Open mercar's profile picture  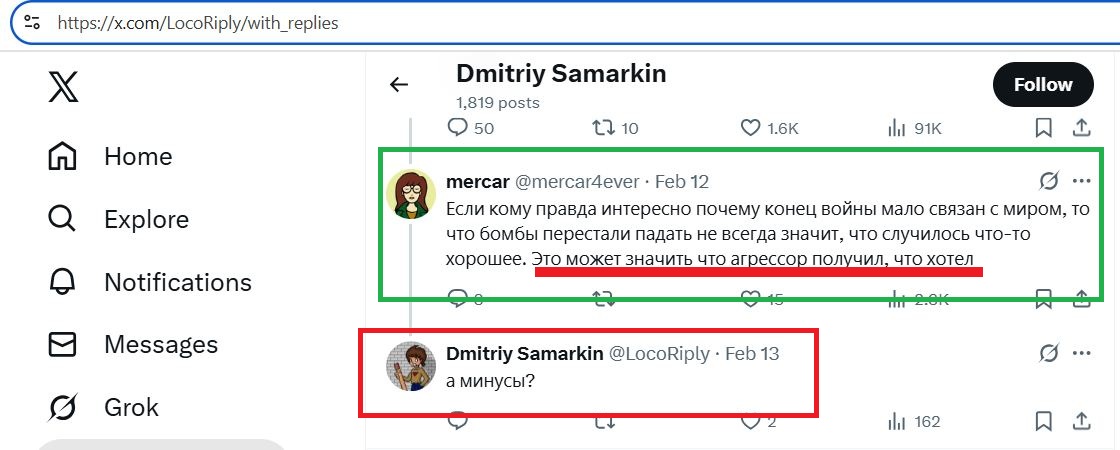tap(409, 195)
